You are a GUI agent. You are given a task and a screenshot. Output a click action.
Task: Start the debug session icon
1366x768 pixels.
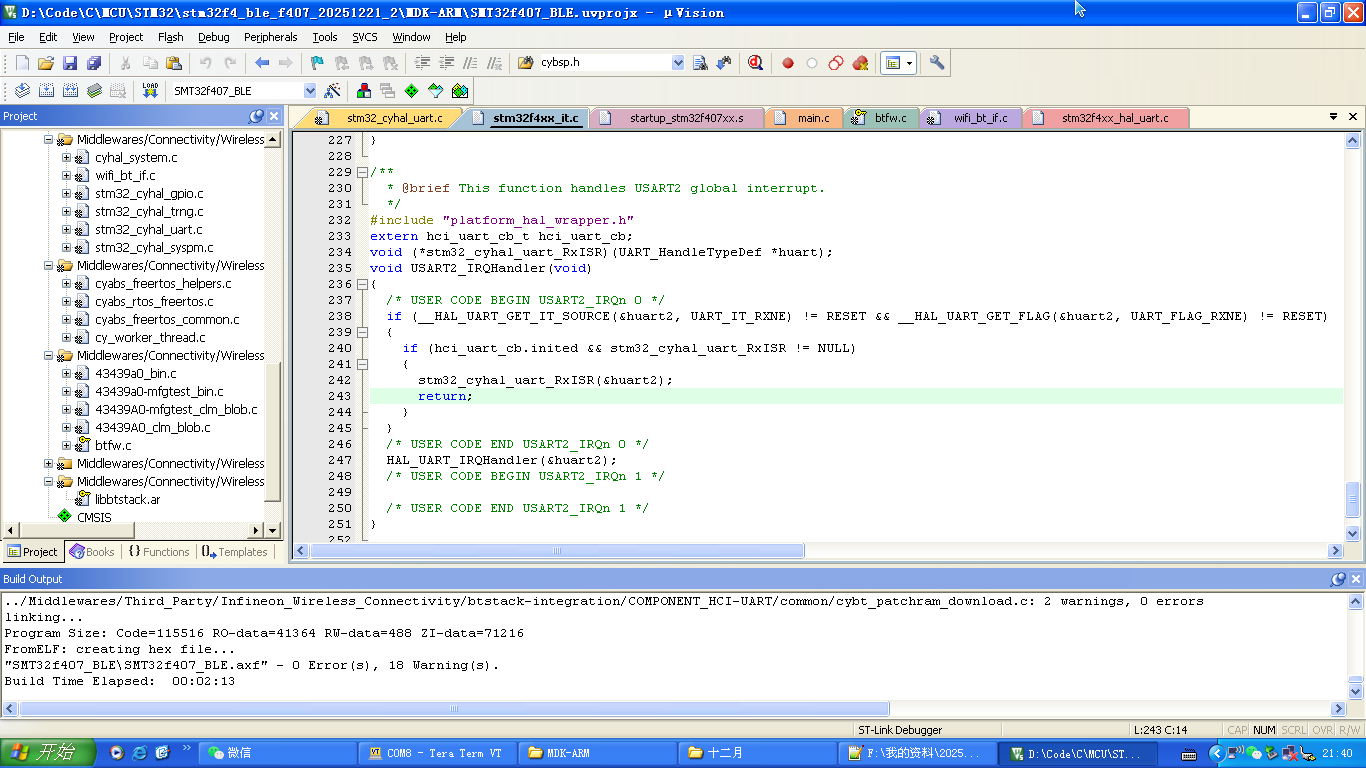pos(755,63)
